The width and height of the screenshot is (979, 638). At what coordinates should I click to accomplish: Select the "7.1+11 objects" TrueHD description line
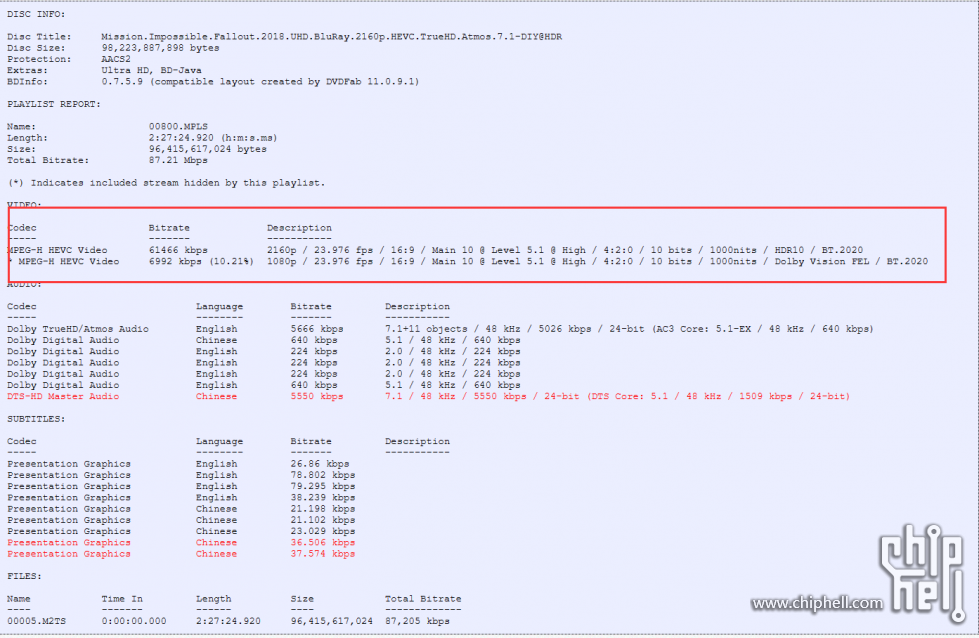(629, 329)
